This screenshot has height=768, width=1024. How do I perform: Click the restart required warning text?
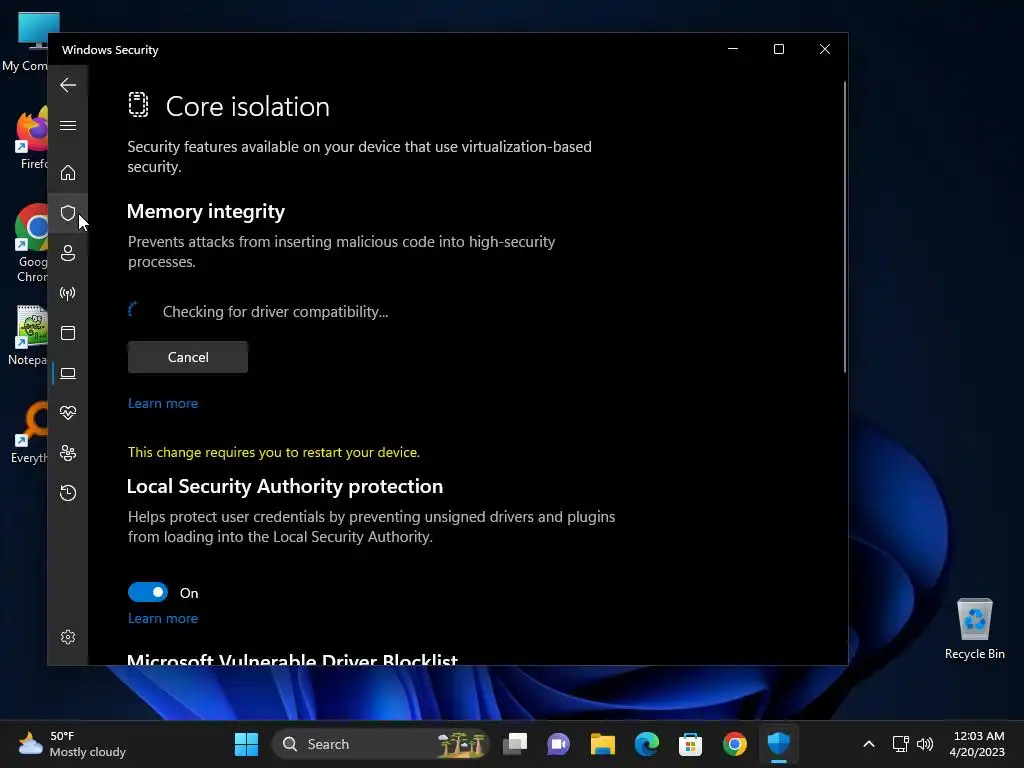click(x=274, y=453)
